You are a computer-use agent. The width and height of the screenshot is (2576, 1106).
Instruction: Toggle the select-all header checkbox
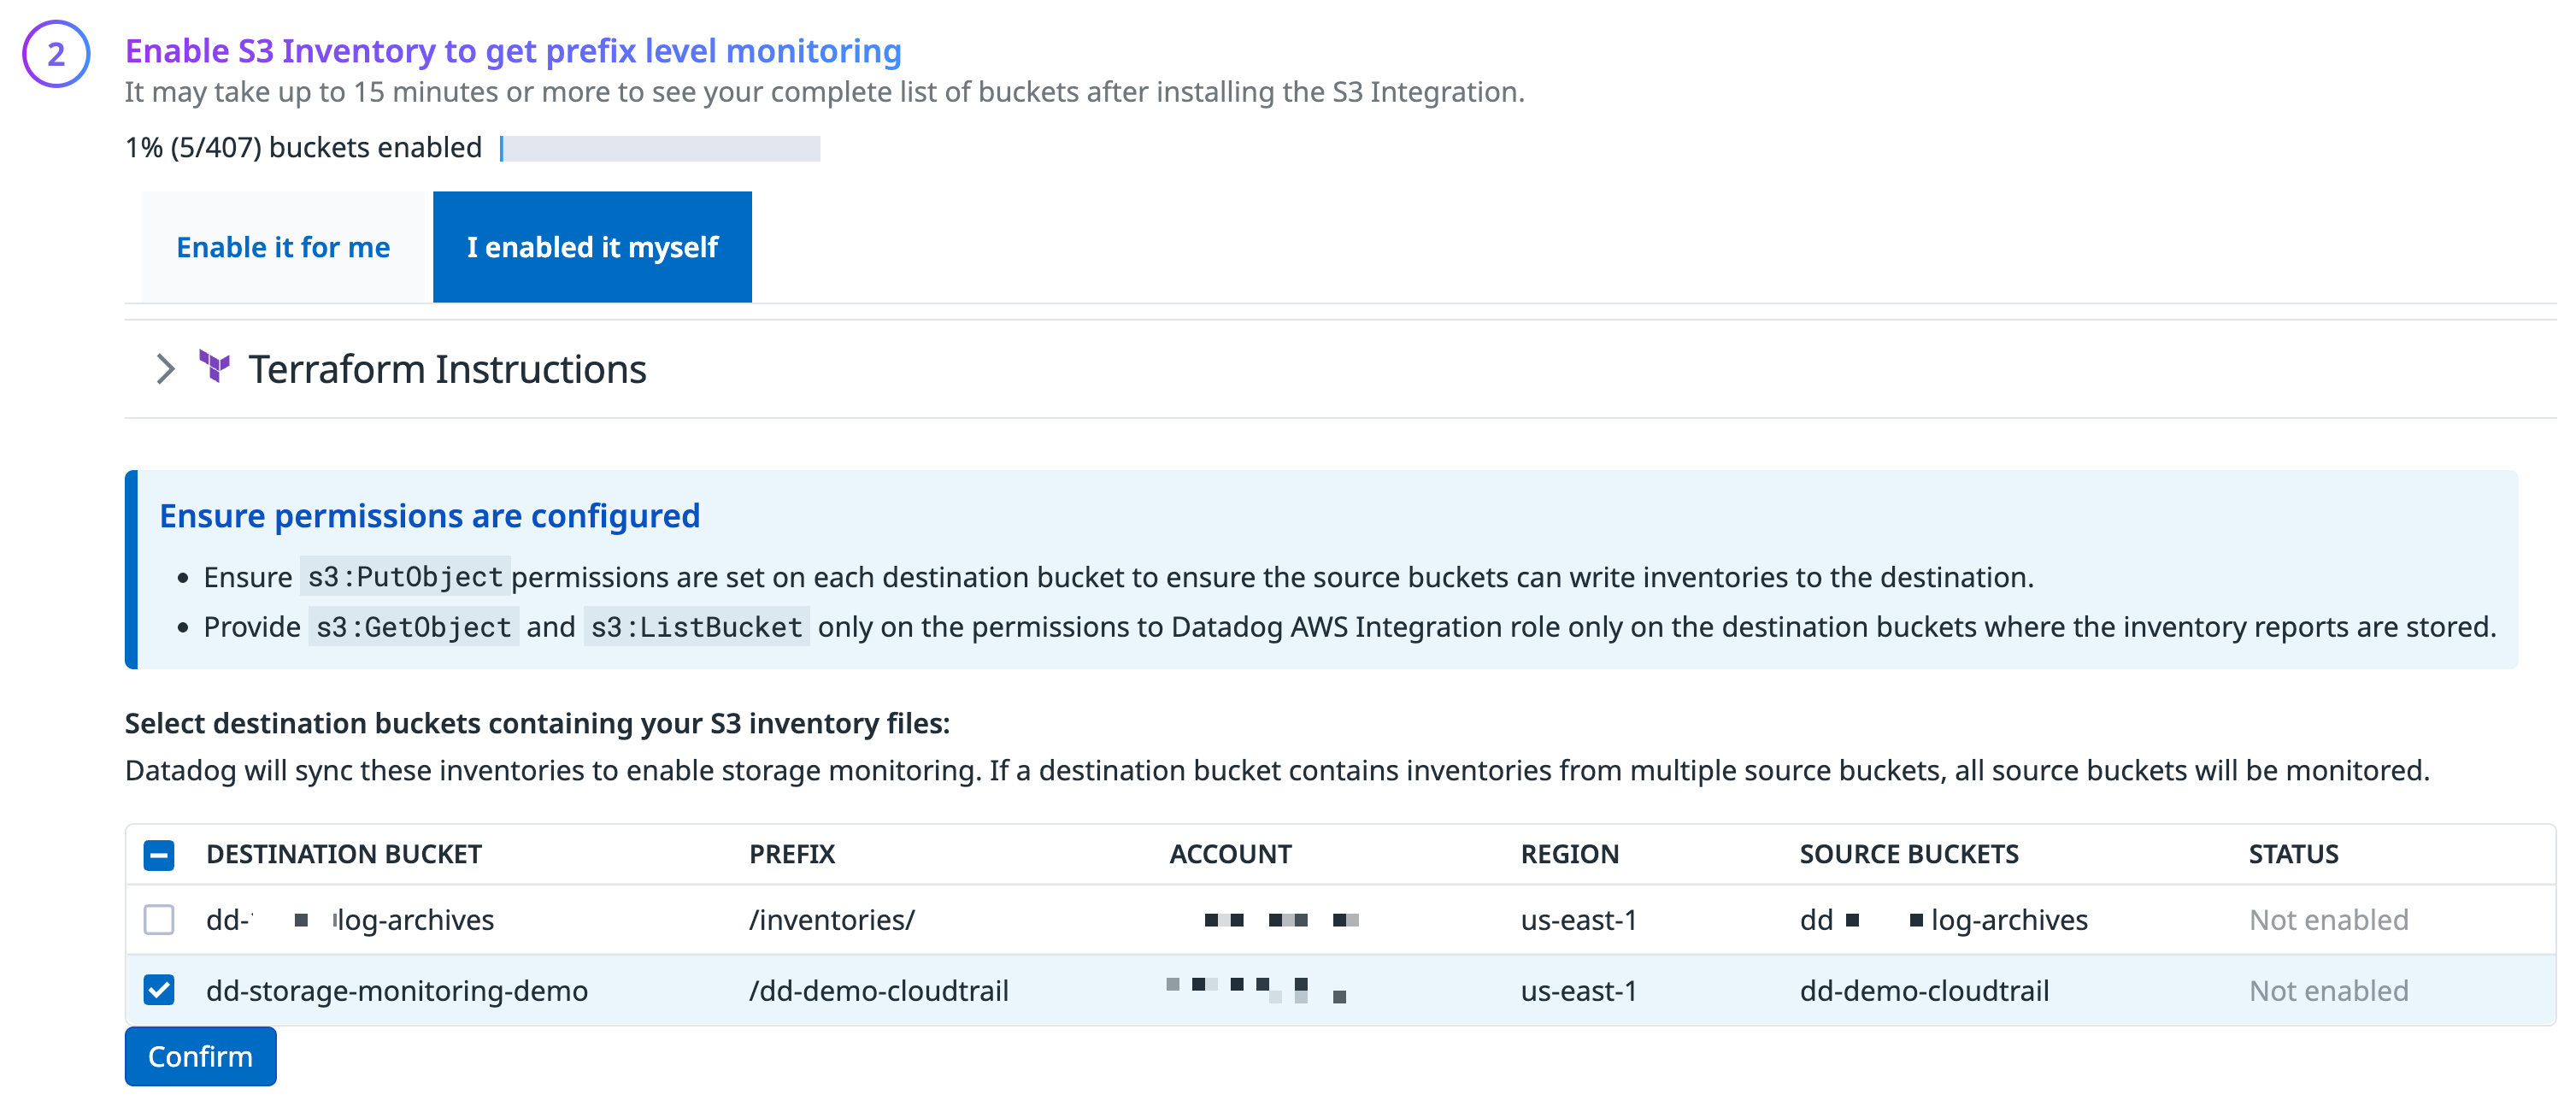pyautogui.click(x=159, y=855)
